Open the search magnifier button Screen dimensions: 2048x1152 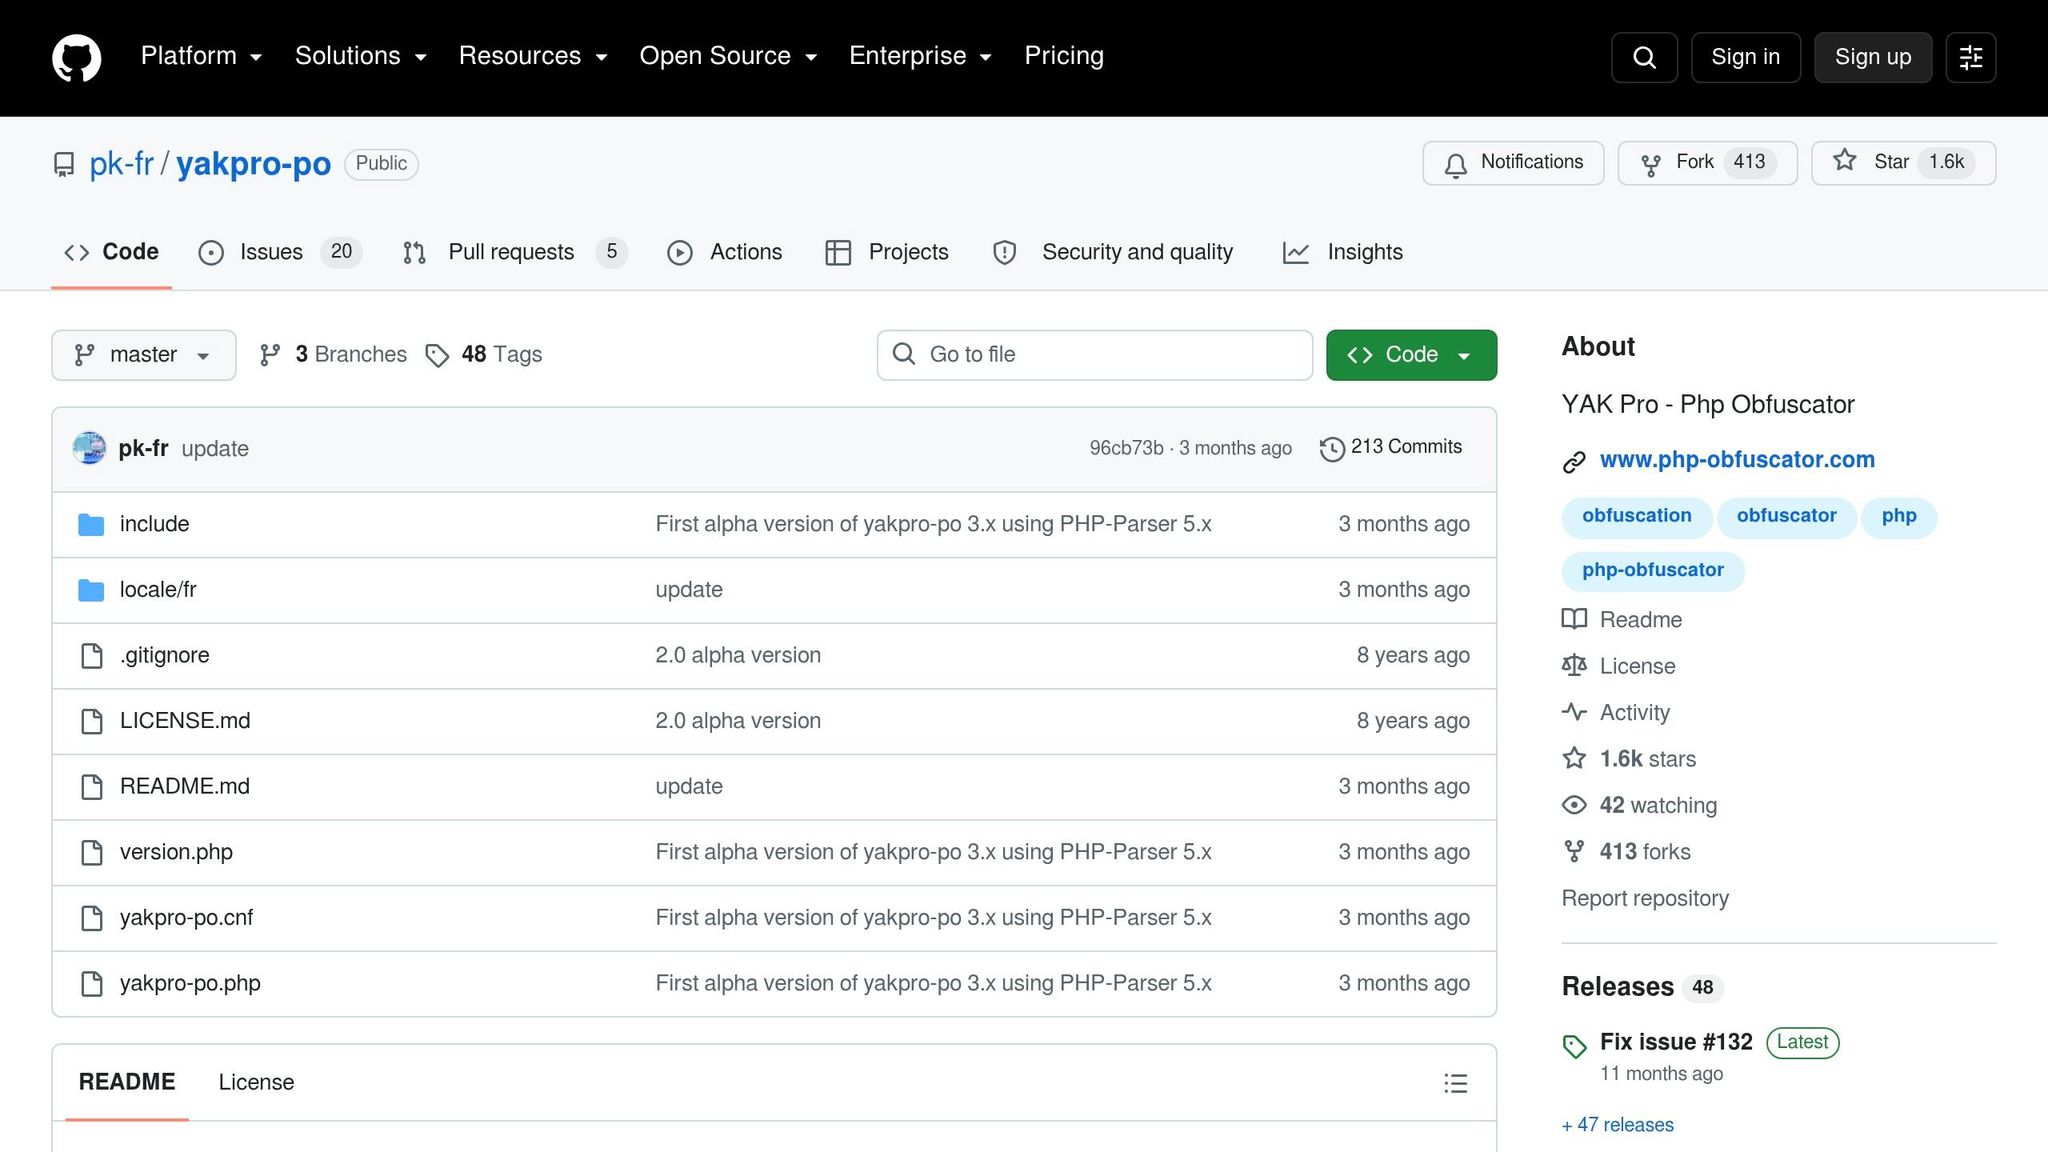point(1644,57)
